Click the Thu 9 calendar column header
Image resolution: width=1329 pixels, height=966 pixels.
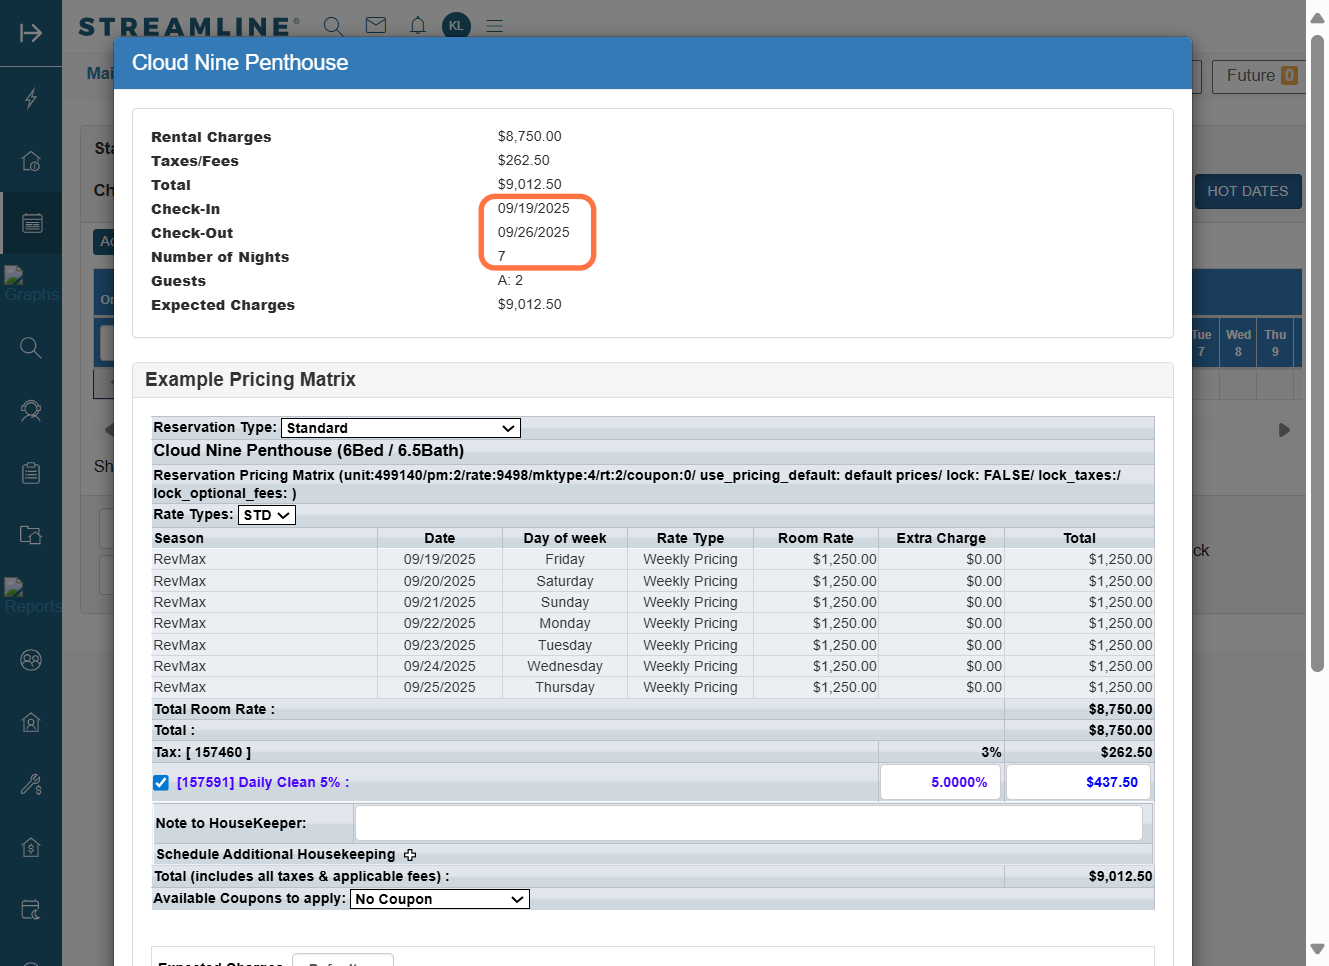[1275, 343]
